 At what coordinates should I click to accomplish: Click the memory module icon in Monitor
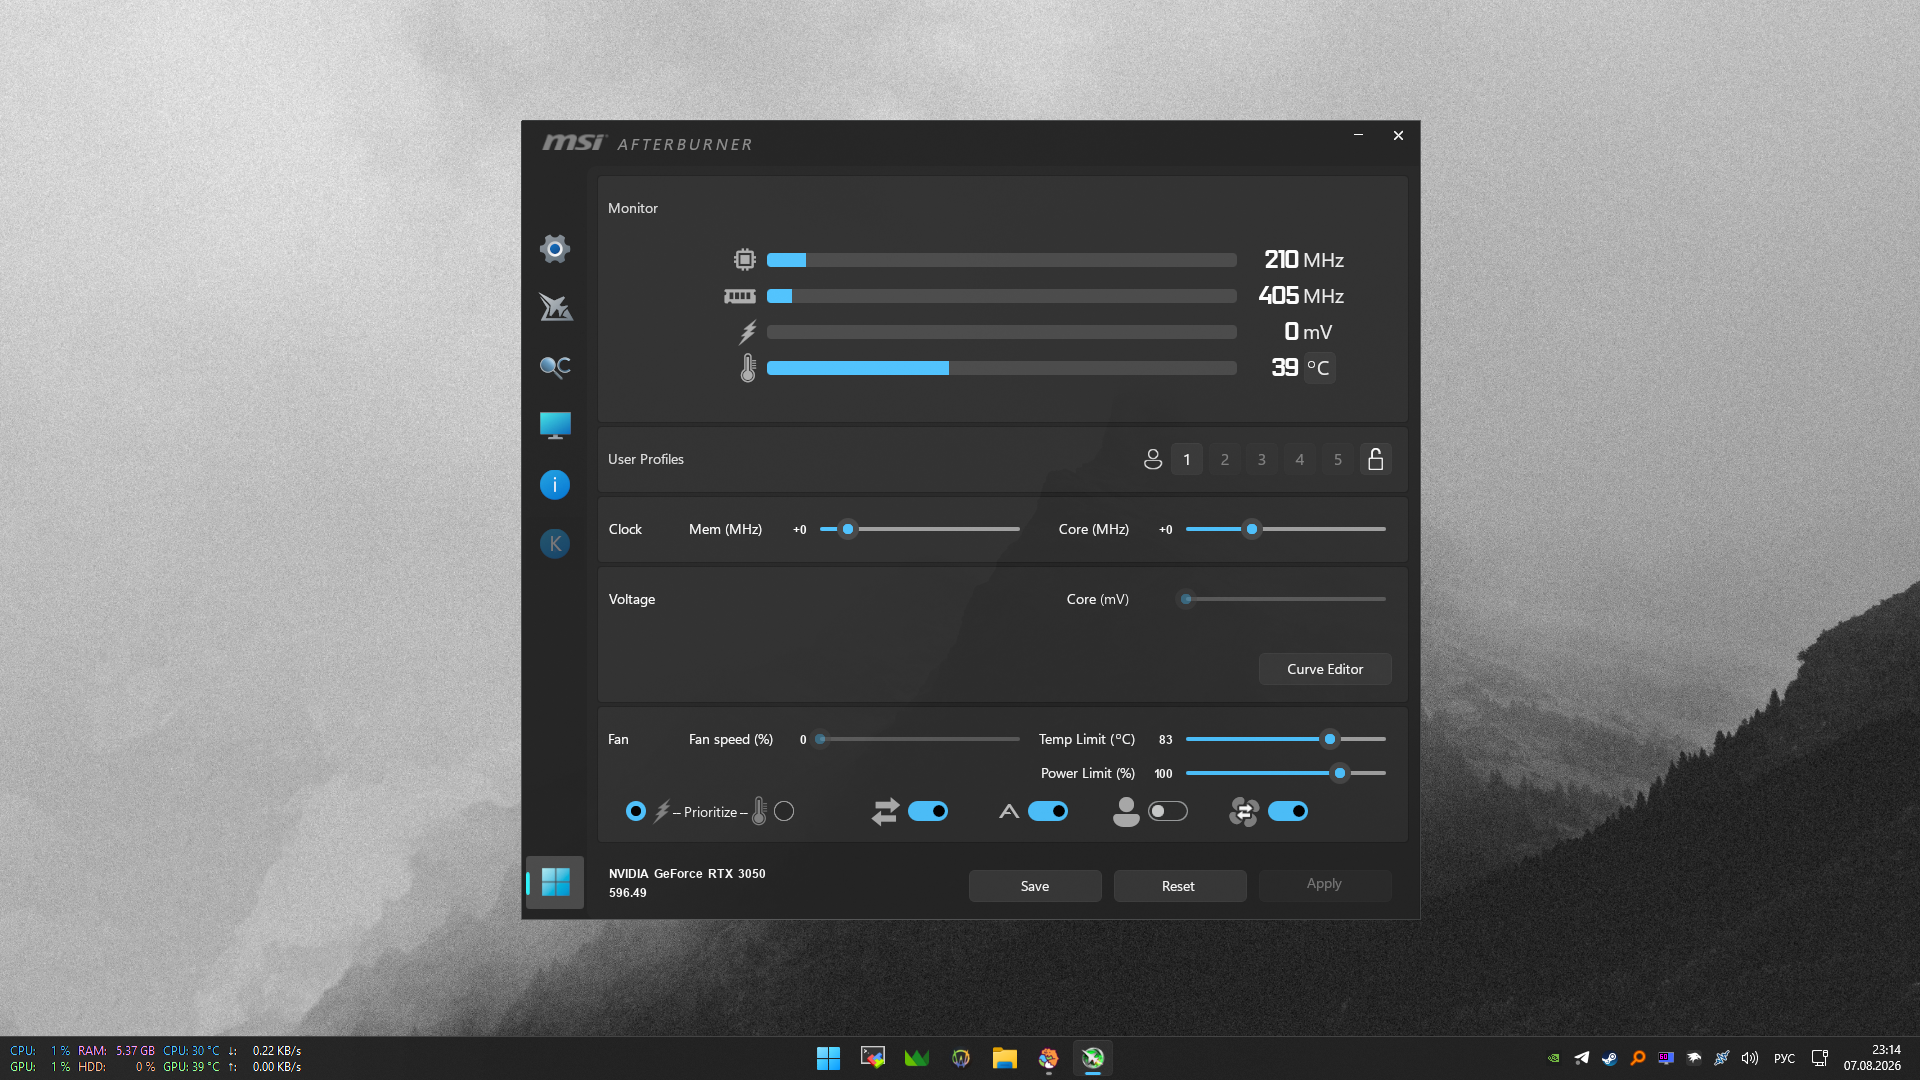point(740,296)
